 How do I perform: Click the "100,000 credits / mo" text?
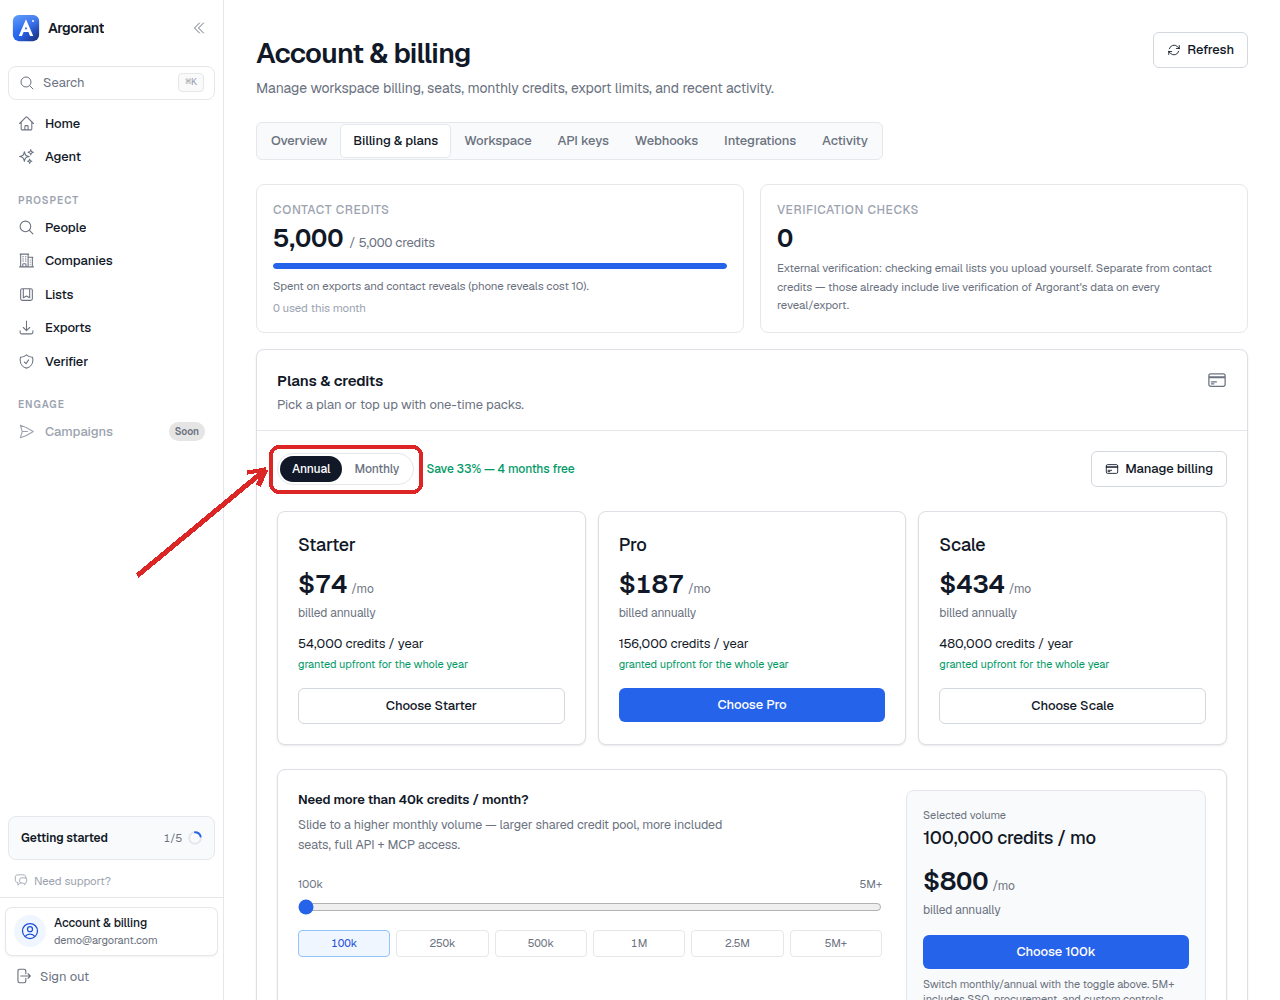point(1009,838)
